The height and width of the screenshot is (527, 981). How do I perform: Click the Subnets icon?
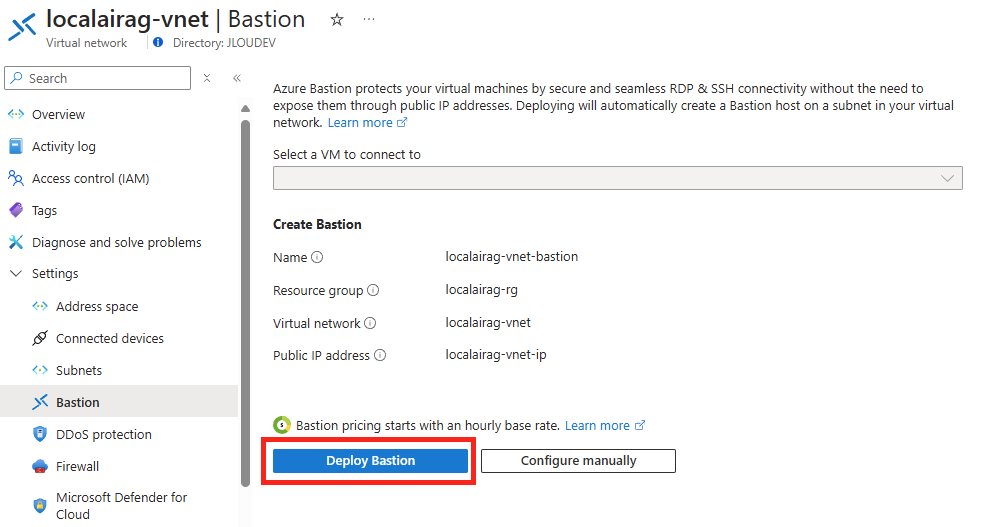click(40, 371)
